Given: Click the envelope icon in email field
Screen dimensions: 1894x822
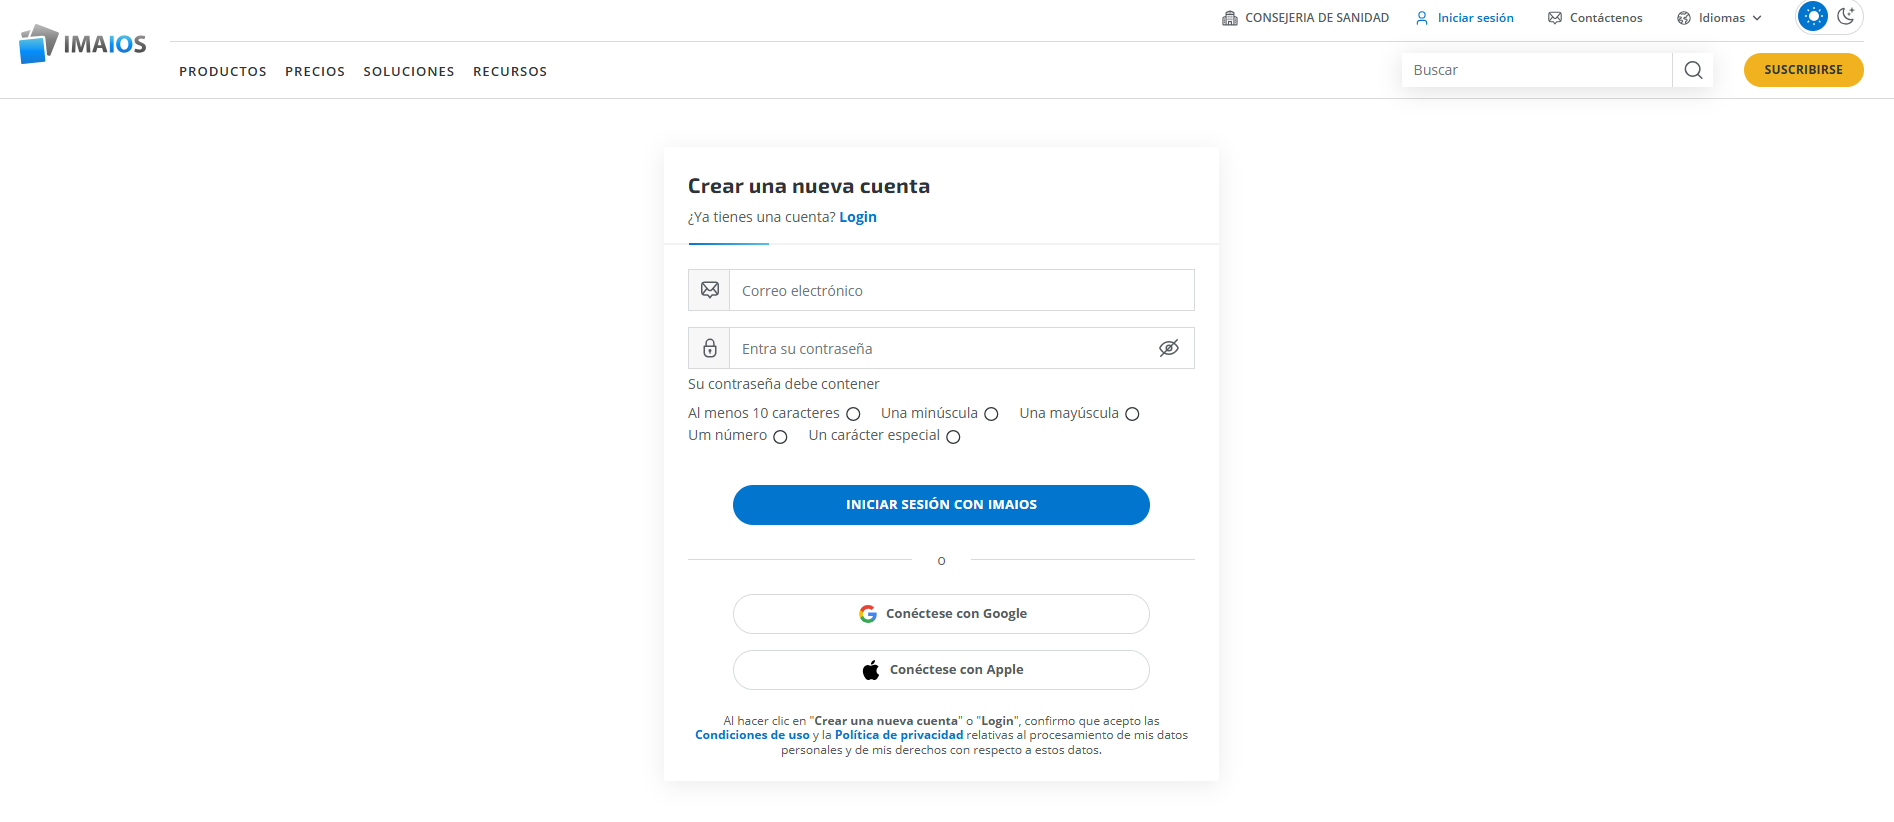Looking at the screenshot, I should click(710, 290).
